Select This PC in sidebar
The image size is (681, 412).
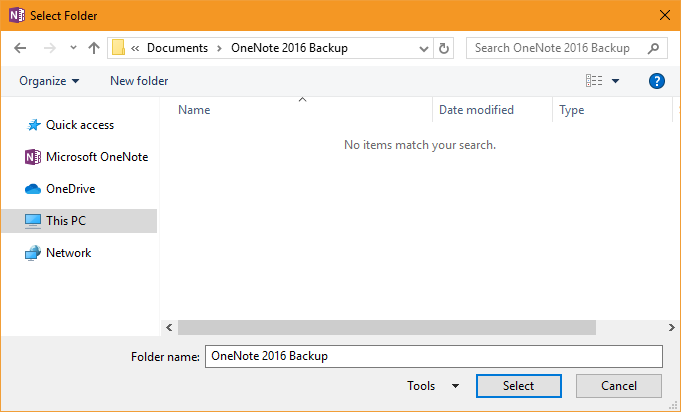coord(79,221)
